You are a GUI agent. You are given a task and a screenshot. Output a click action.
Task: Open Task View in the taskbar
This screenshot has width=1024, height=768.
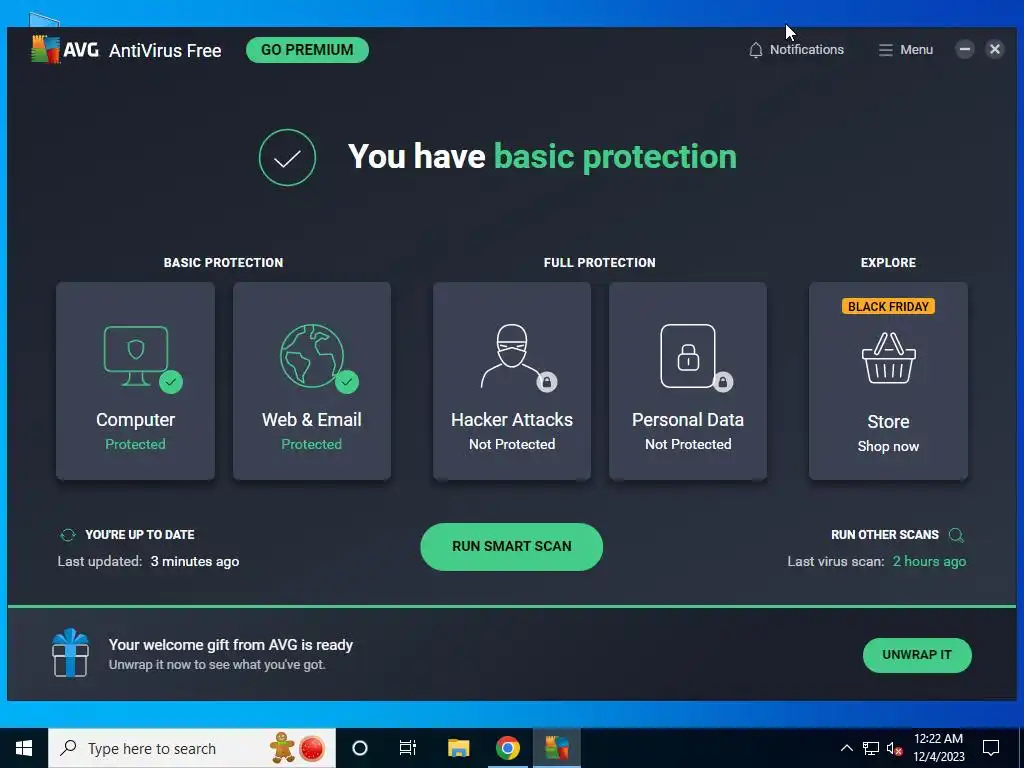[x=408, y=748]
